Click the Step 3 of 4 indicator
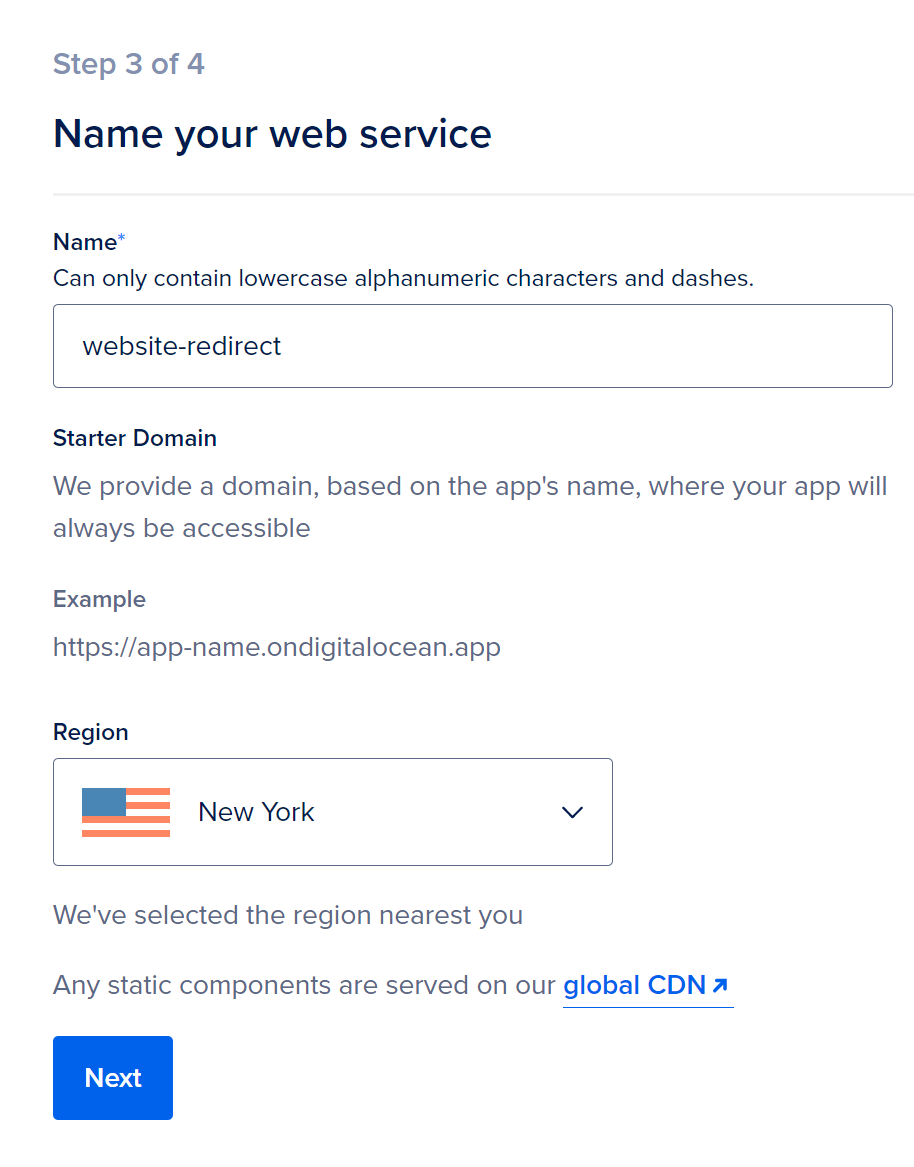This screenshot has width=914, height=1167. pyautogui.click(x=128, y=63)
